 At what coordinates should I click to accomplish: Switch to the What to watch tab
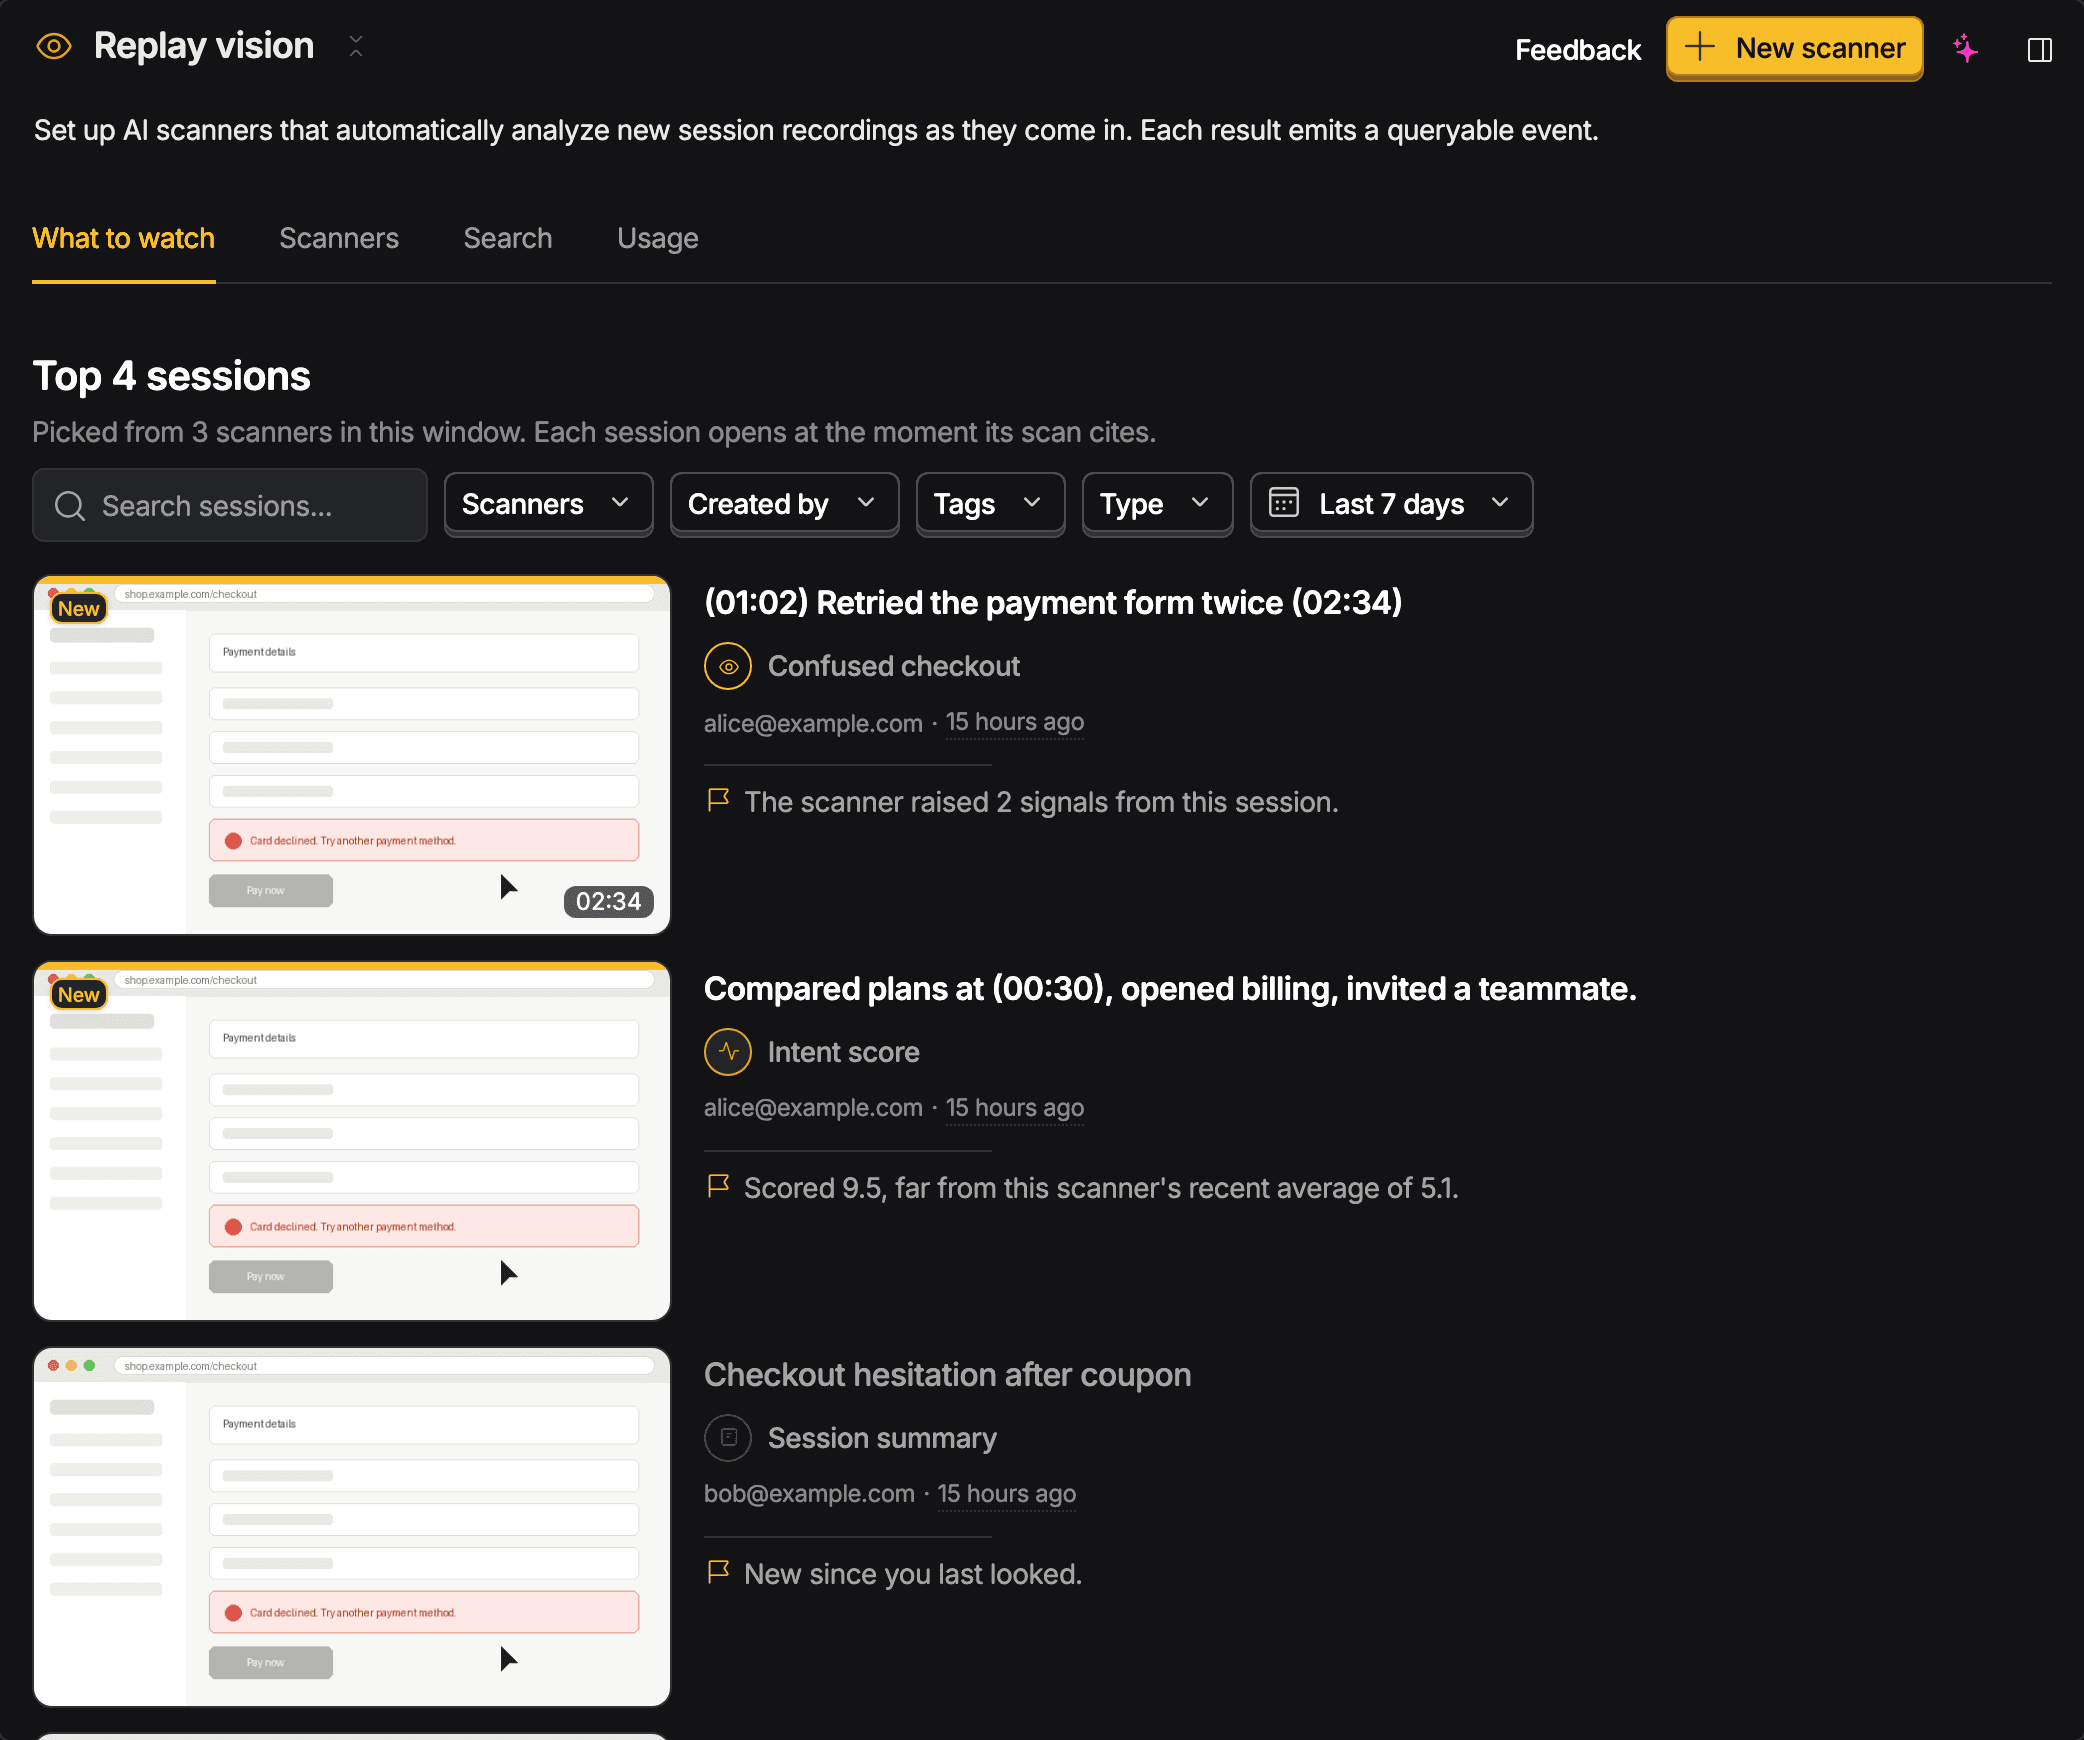coord(124,238)
